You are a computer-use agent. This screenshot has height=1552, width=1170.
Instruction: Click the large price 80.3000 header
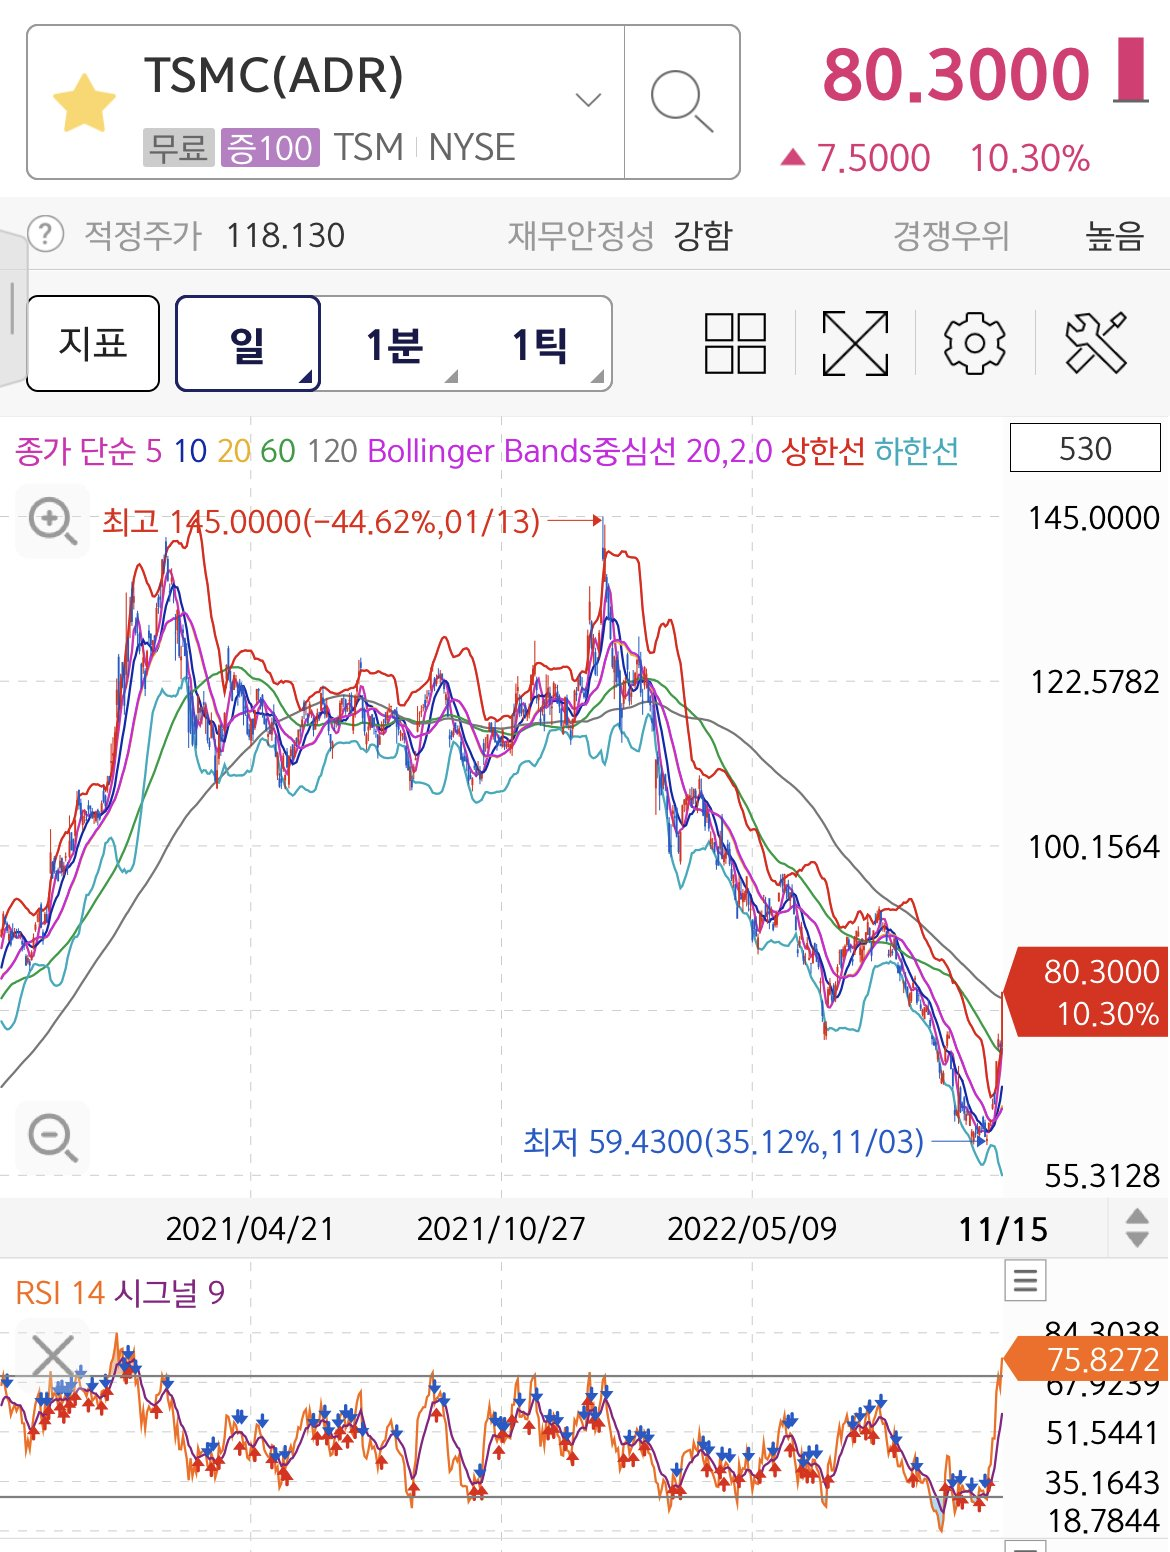tap(956, 75)
